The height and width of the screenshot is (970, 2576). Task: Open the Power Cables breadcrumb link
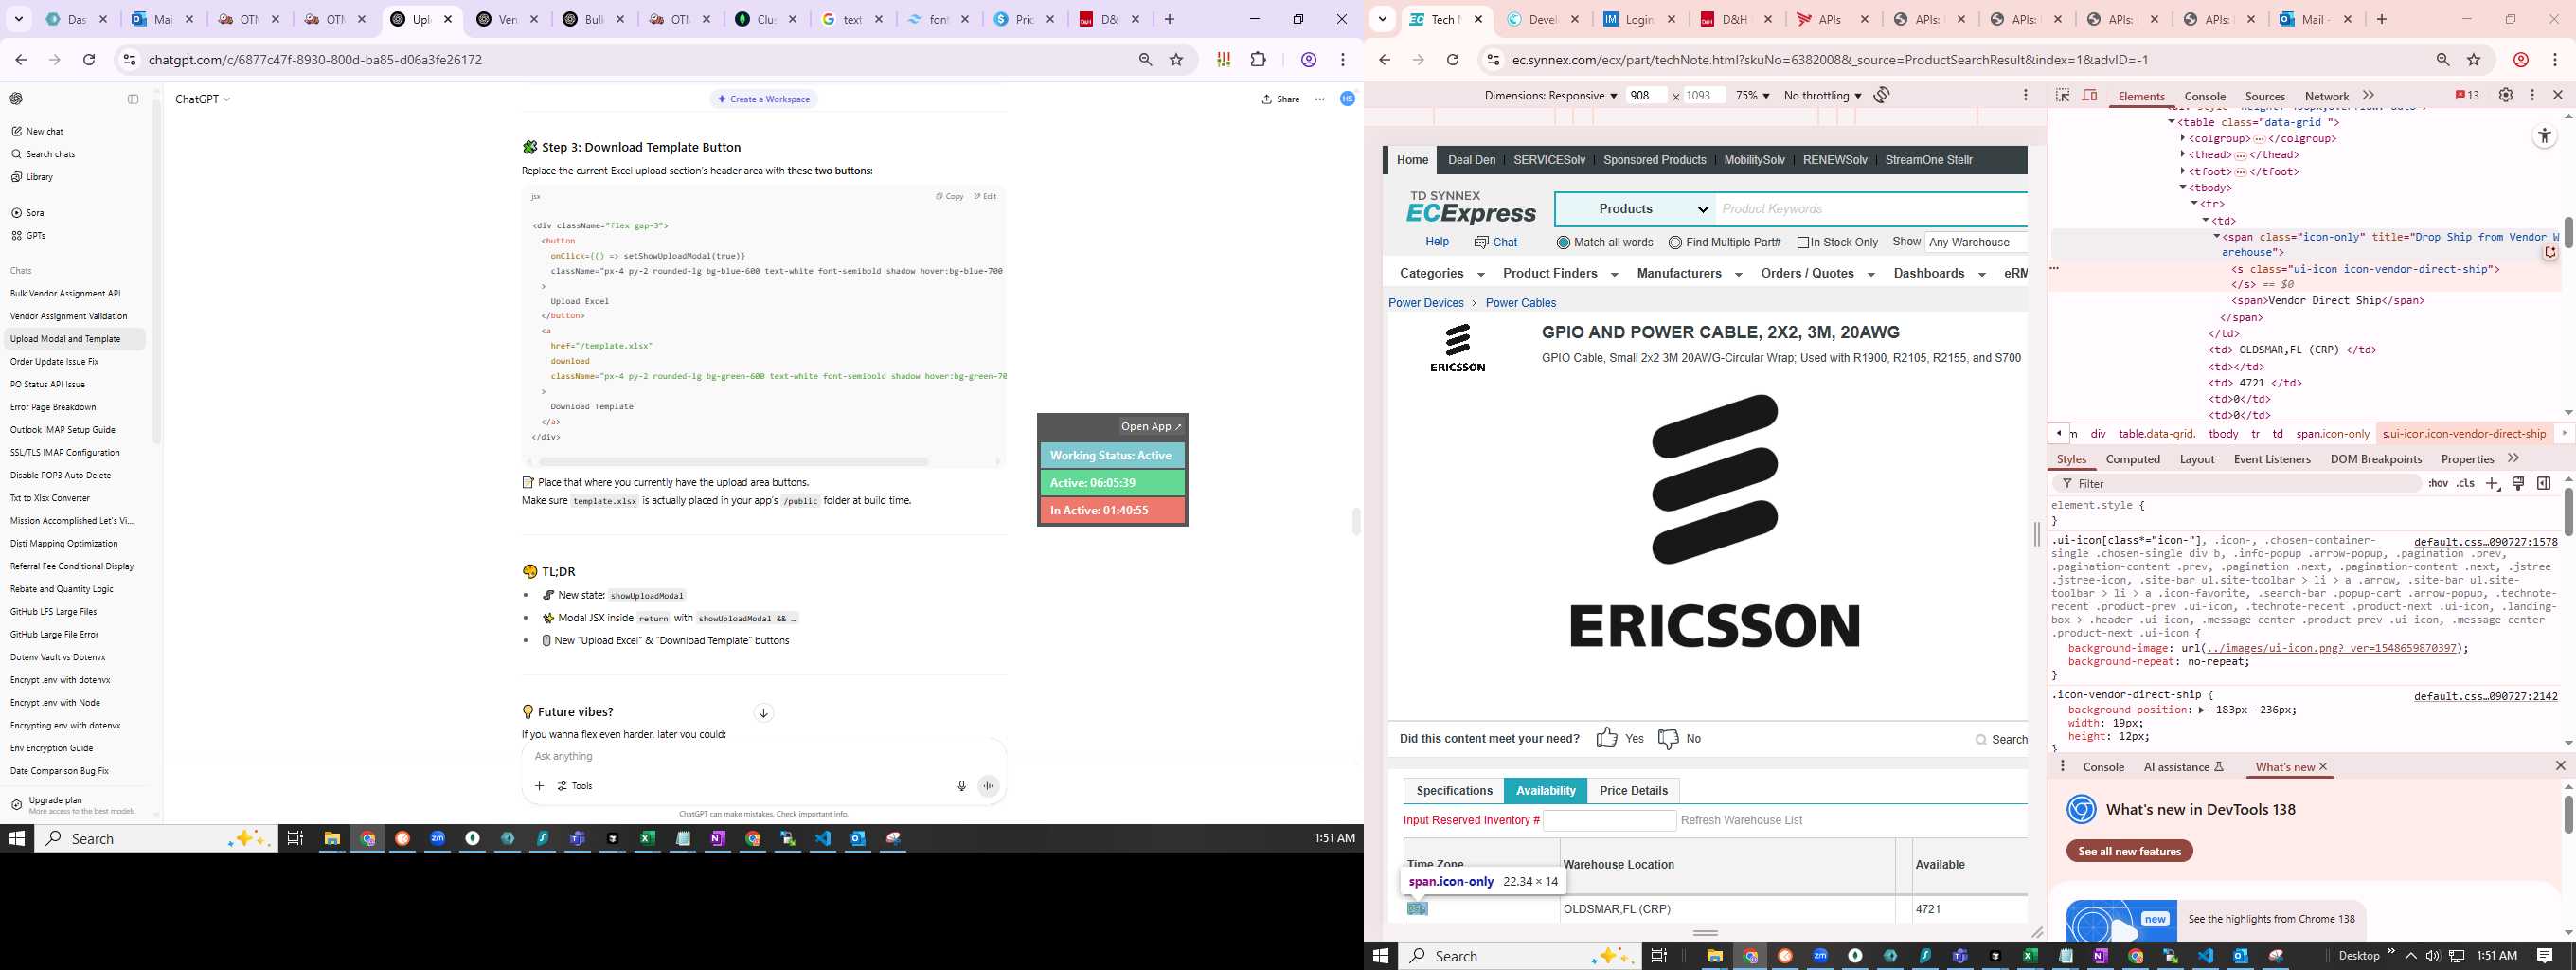point(1520,303)
